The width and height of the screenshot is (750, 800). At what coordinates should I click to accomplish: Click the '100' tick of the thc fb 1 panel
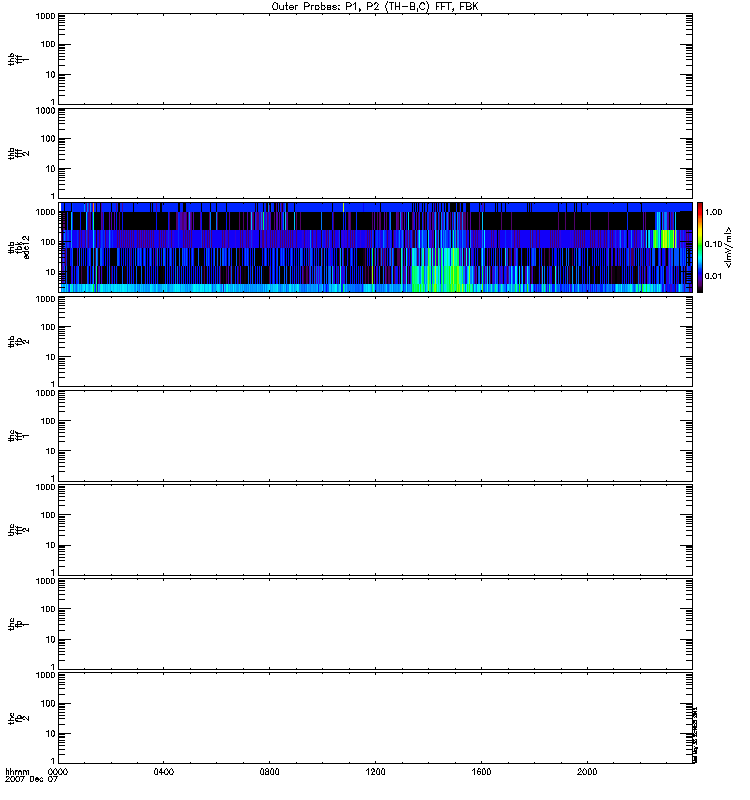[48, 609]
